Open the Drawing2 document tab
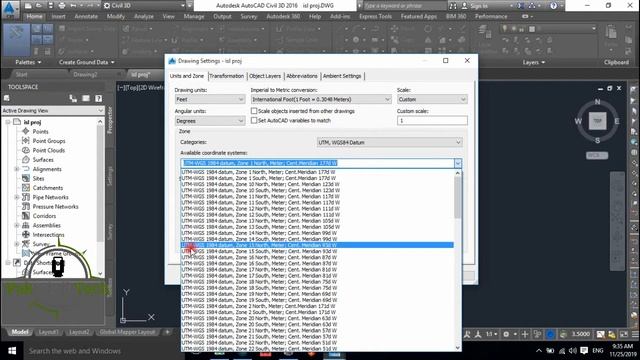The width and height of the screenshot is (640, 360). pos(85,75)
